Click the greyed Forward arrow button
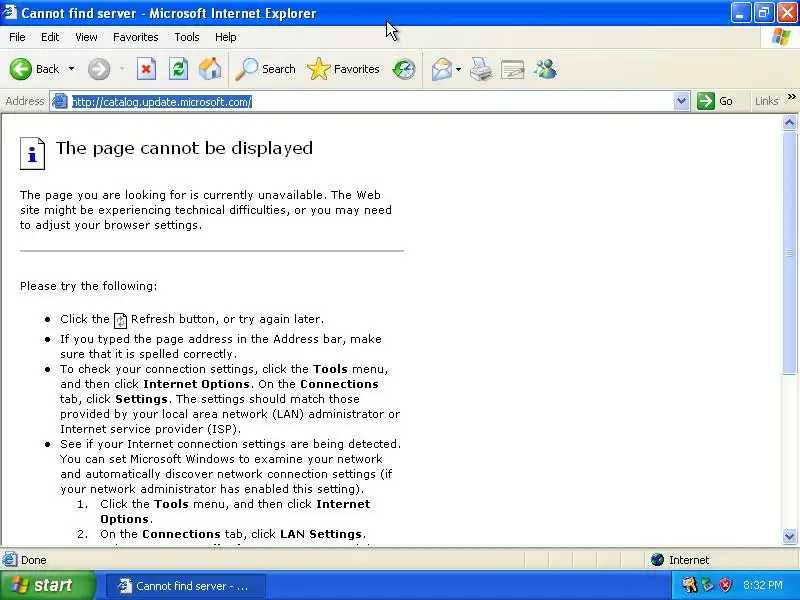This screenshot has height=600, width=800. click(98, 69)
